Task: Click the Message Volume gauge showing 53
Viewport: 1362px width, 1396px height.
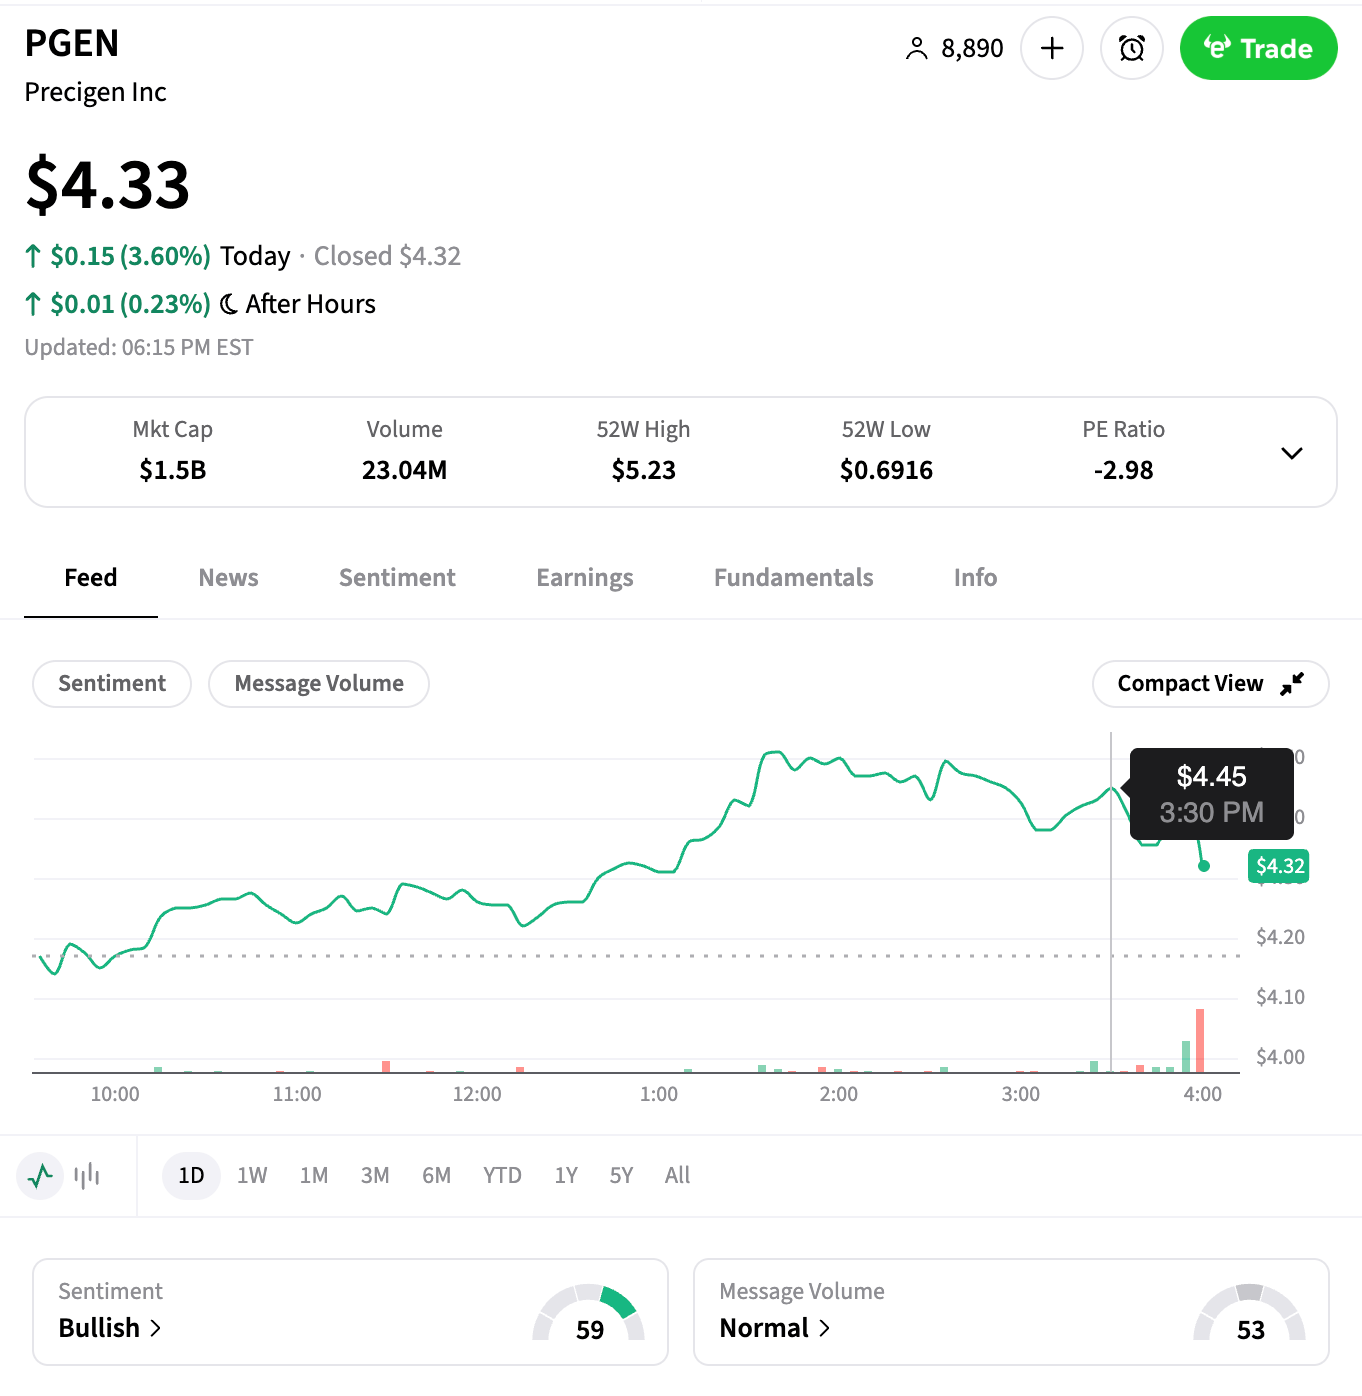Action: tap(1250, 1314)
